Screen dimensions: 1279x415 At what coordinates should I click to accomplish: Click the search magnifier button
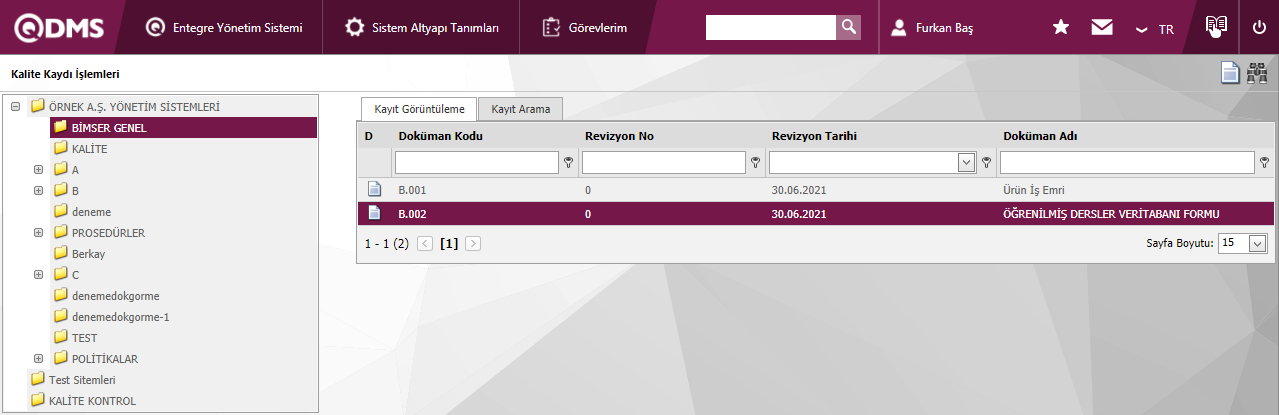[x=848, y=27]
